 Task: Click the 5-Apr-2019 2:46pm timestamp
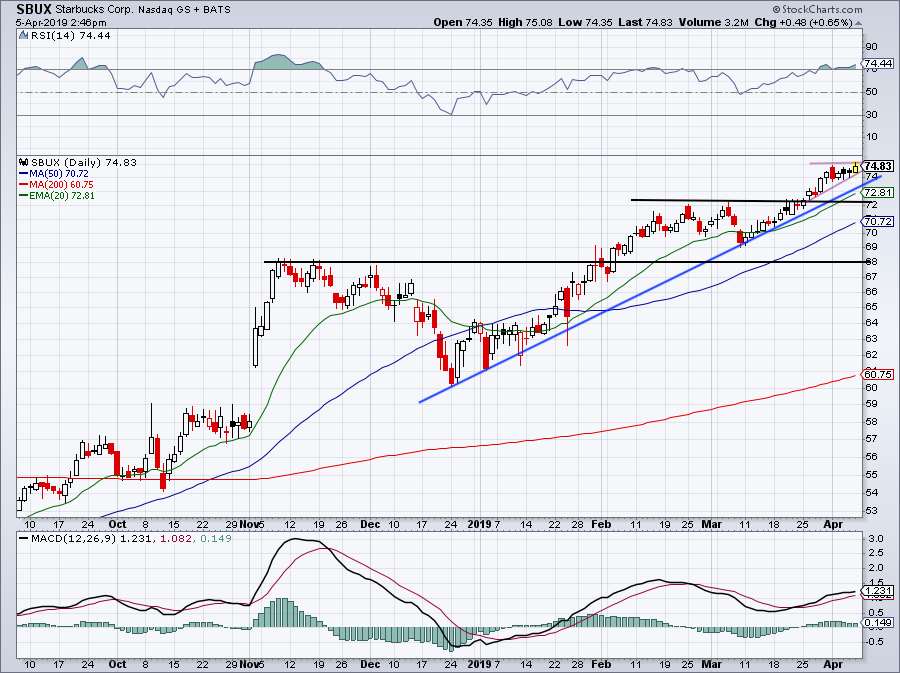pyautogui.click(x=61, y=23)
